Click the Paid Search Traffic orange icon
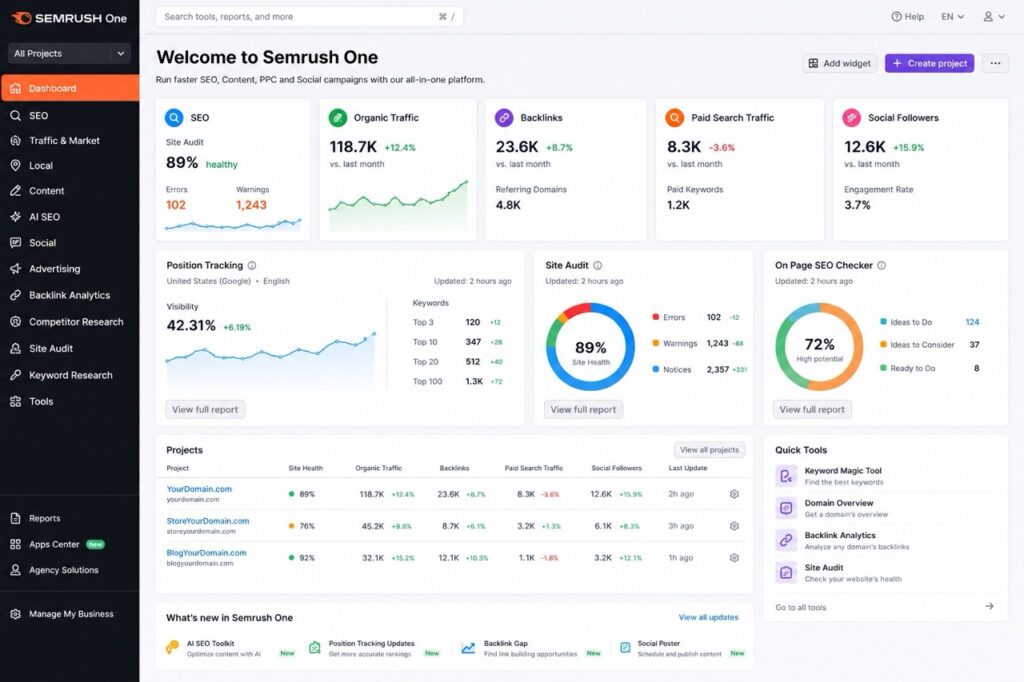The width and height of the screenshot is (1024, 682). tap(675, 118)
